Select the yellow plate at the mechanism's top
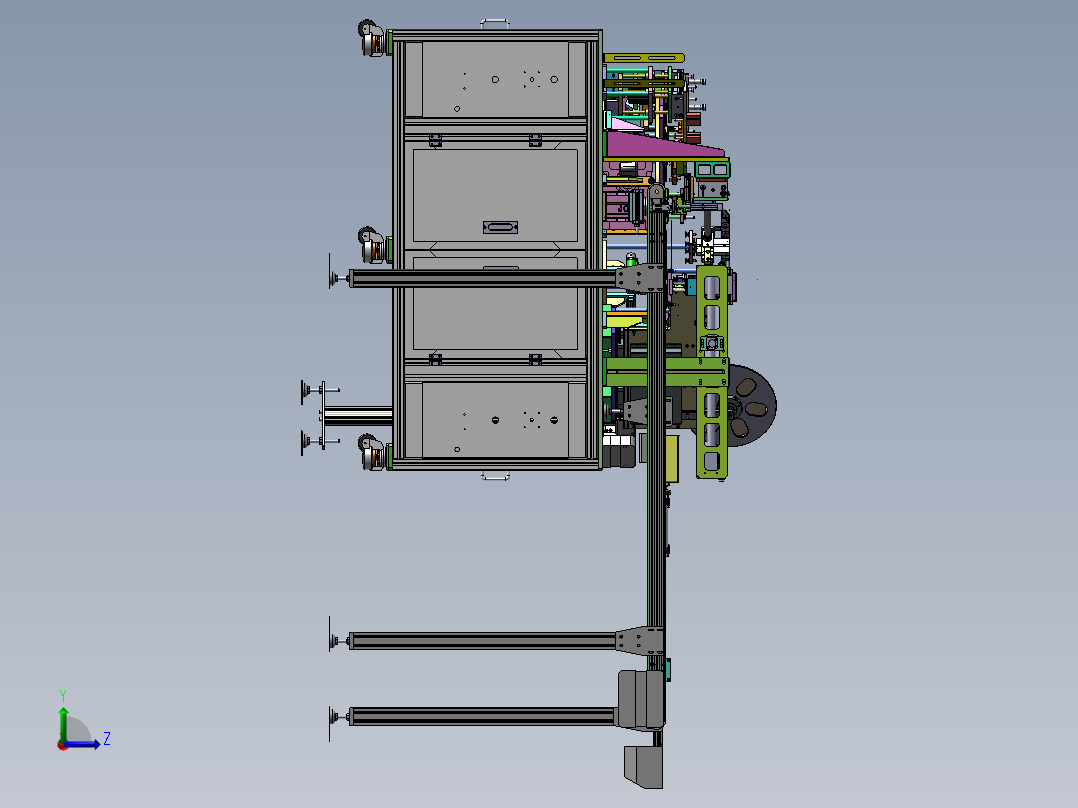Screen dimensions: 1078x808 [645, 58]
